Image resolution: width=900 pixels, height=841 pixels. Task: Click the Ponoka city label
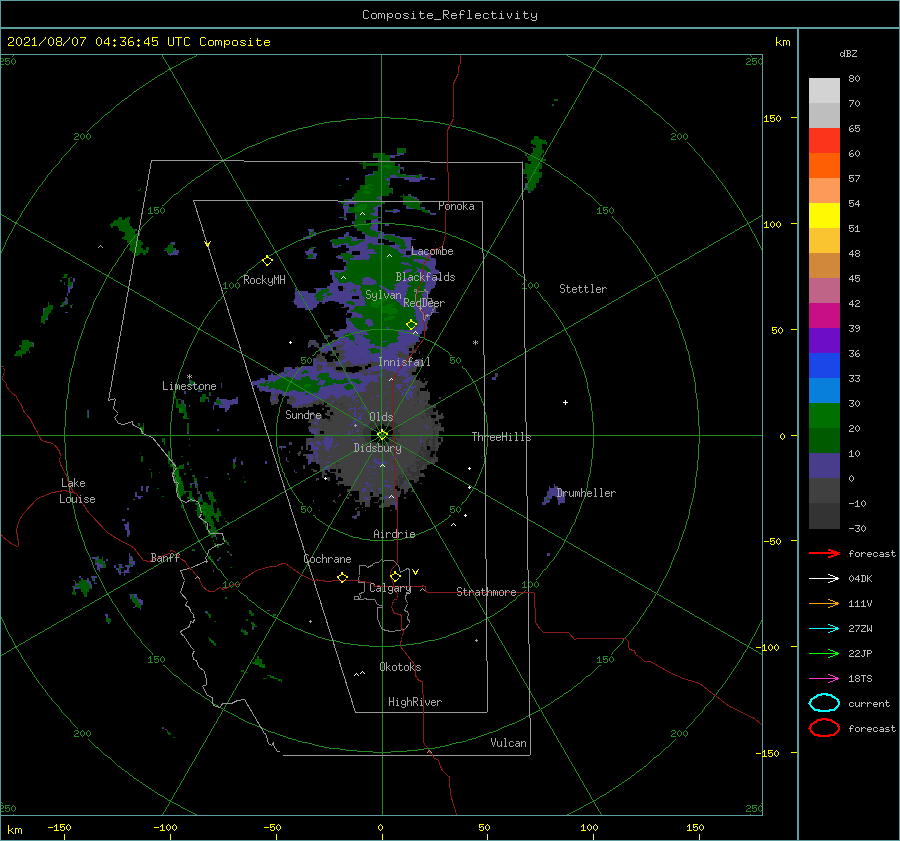point(456,206)
